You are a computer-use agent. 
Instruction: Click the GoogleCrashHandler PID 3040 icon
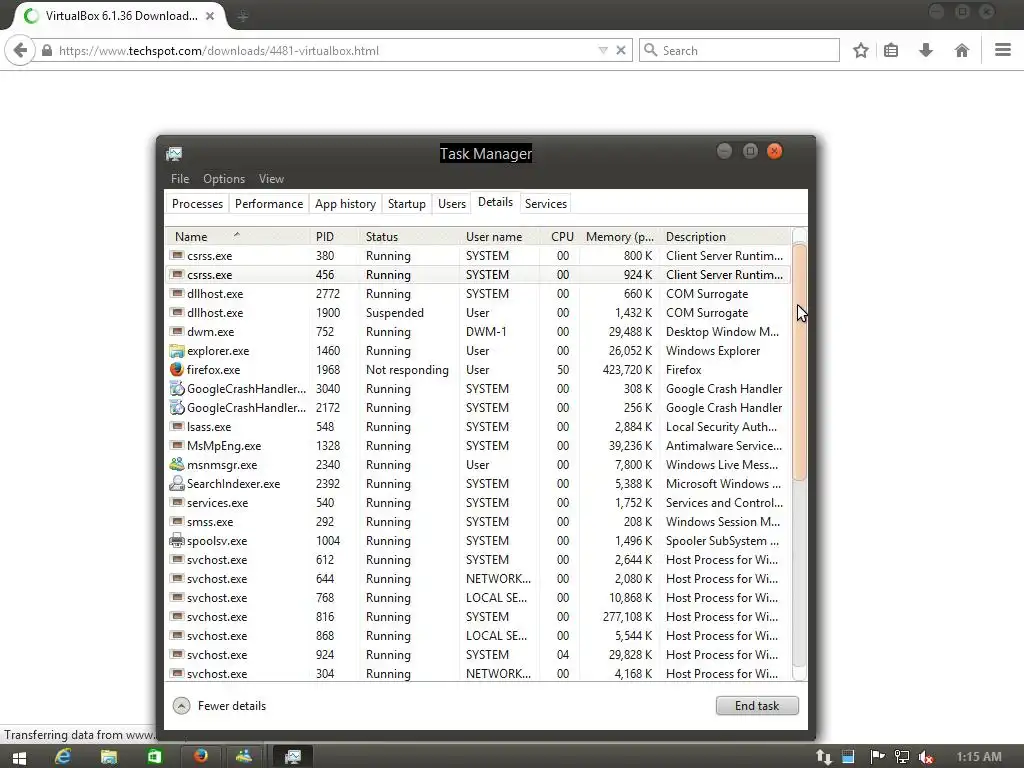point(176,388)
